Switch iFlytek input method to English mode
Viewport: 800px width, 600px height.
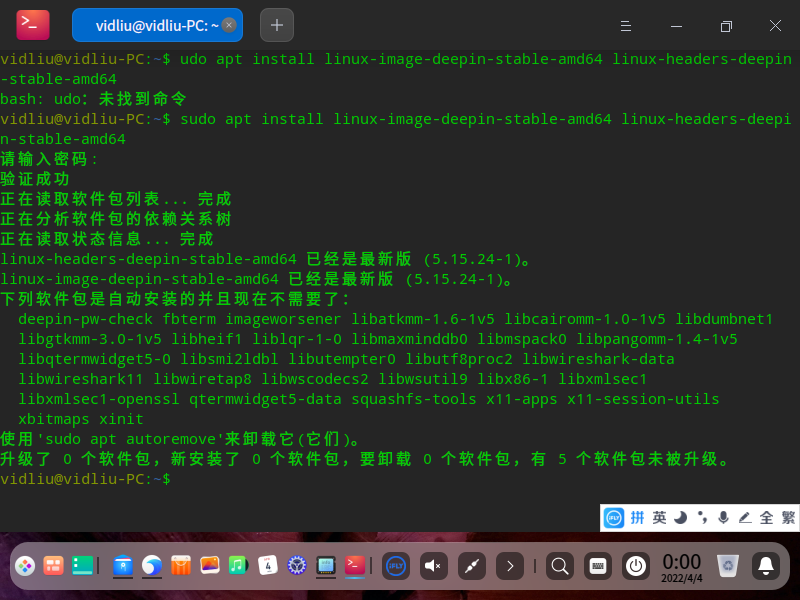(657, 518)
